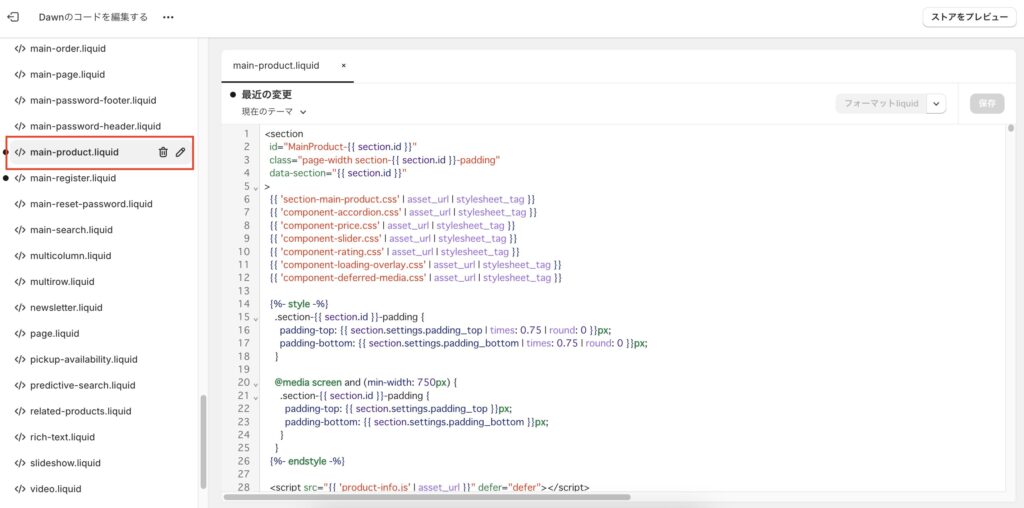Image resolution: width=1024 pixels, height=508 pixels.
Task: Open multicolumn.liquid file
Action: point(71,255)
